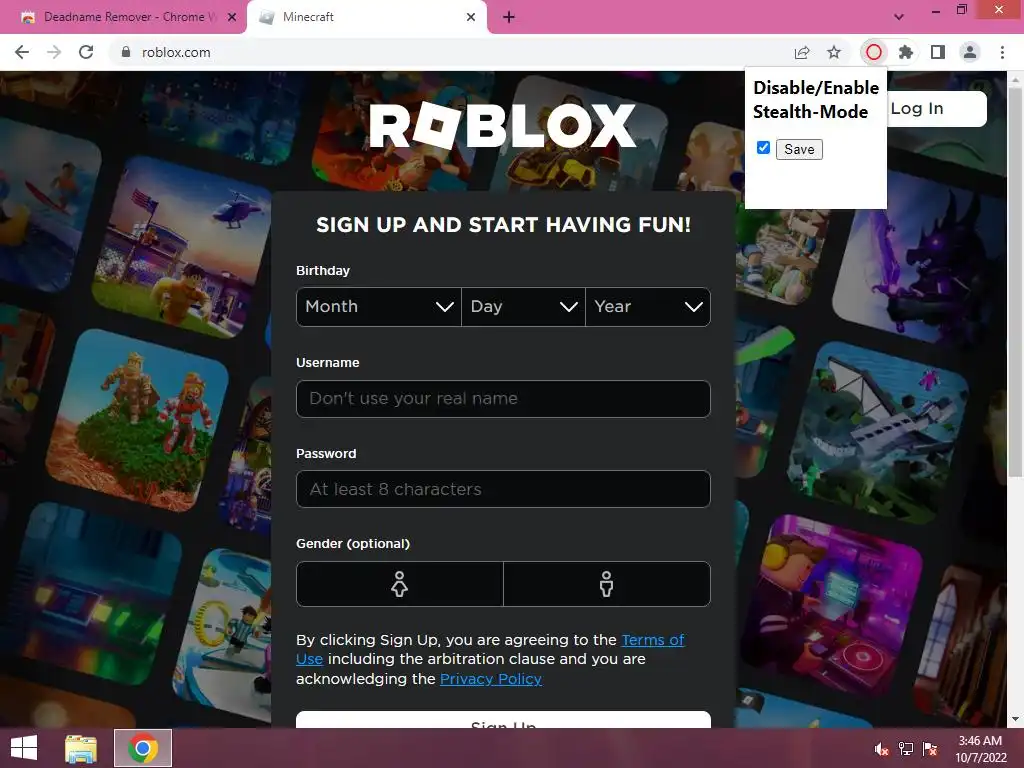This screenshot has height=768, width=1024.
Task: Click the network tray icon
Action: tap(906, 748)
